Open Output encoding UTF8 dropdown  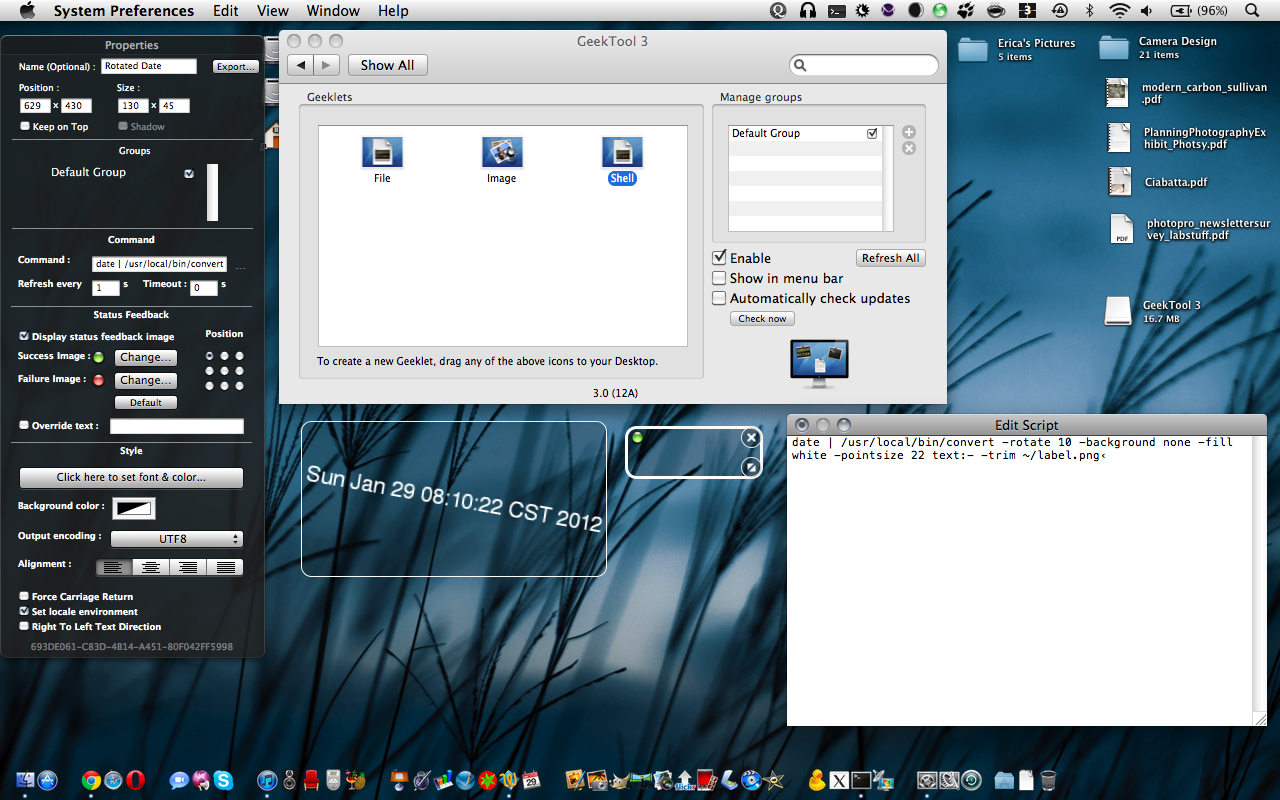pos(177,539)
